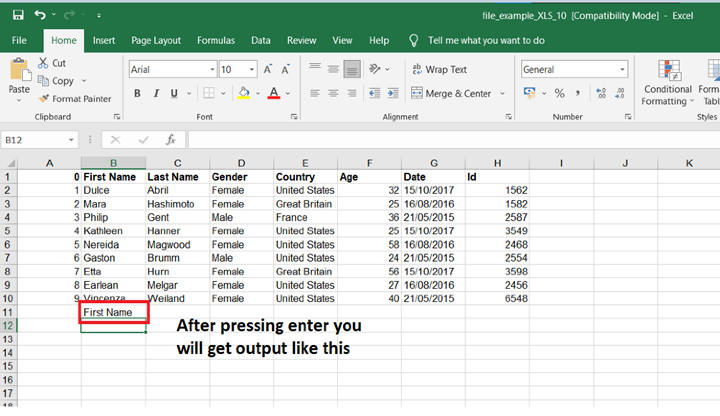Click the Increase Font Size icon
The image size is (720, 416).
tap(269, 69)
